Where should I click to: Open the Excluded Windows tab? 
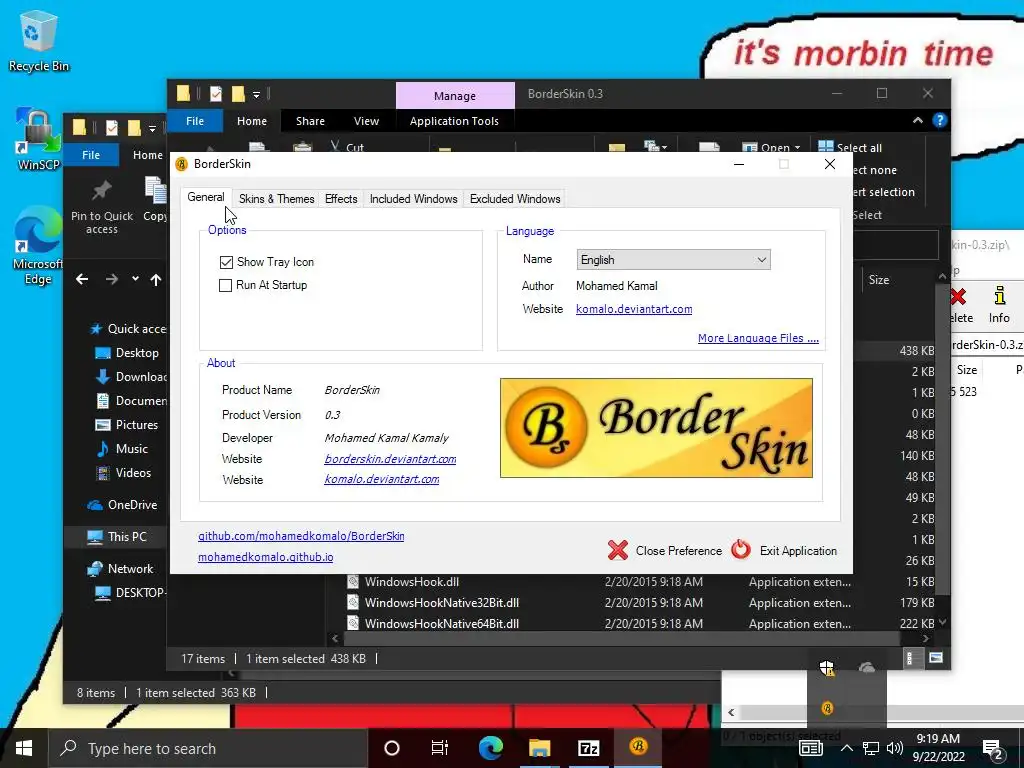(x=515, y=199)
